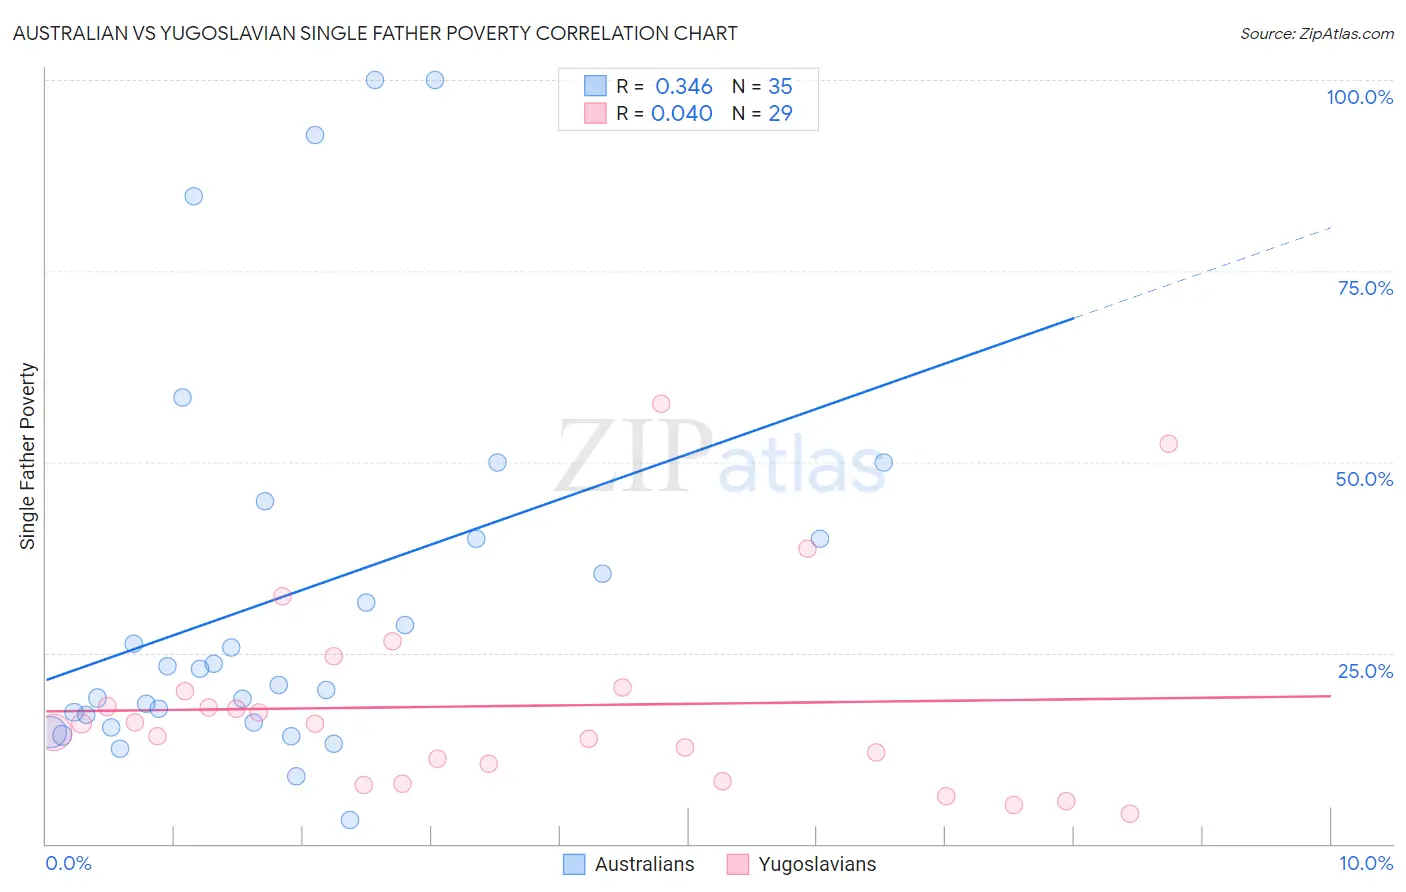Select the Australians legend label
The height and width of the screenshot is (892, 1406).
644,864
